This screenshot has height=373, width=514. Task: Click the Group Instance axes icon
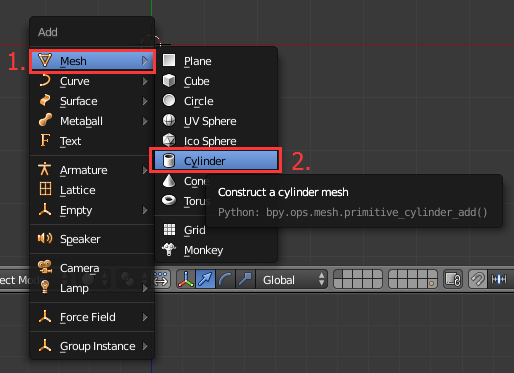[45, 345]
